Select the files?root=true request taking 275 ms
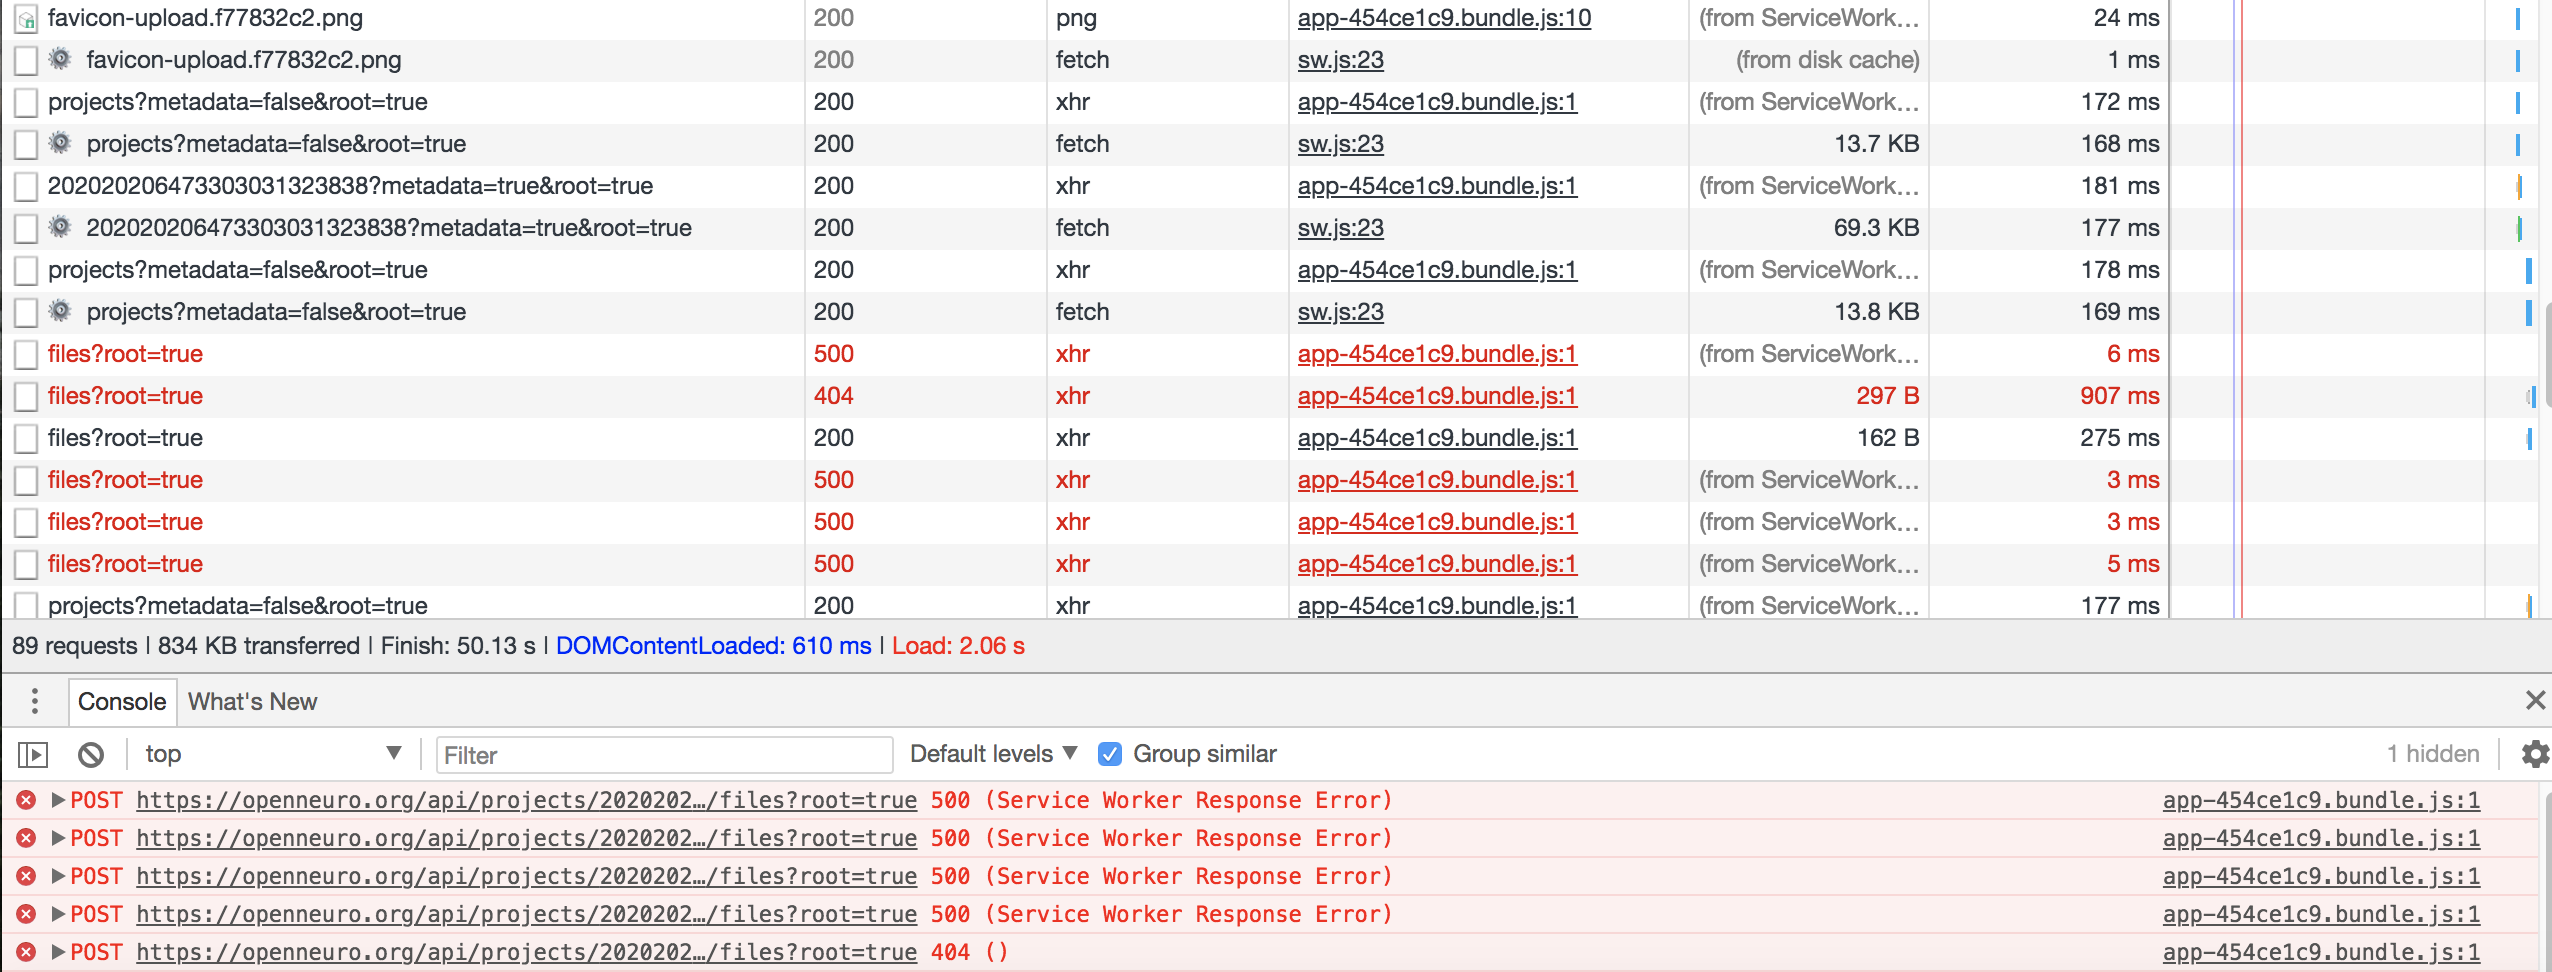The width and height of the screenshot is (2552, 972). [x=125, y=438]
